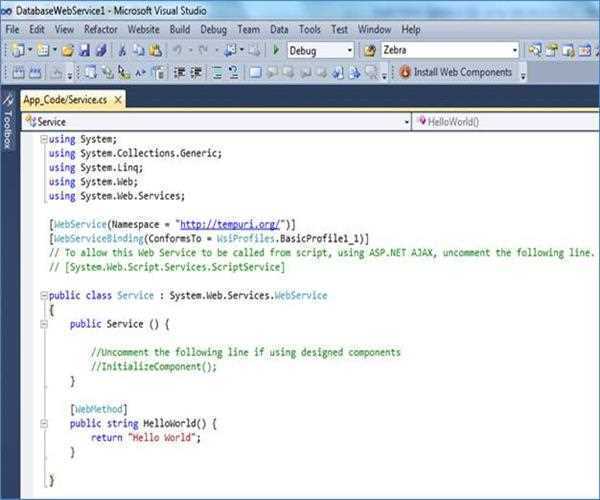Expand the HelloWorld() member dropdown

point(592,121)
